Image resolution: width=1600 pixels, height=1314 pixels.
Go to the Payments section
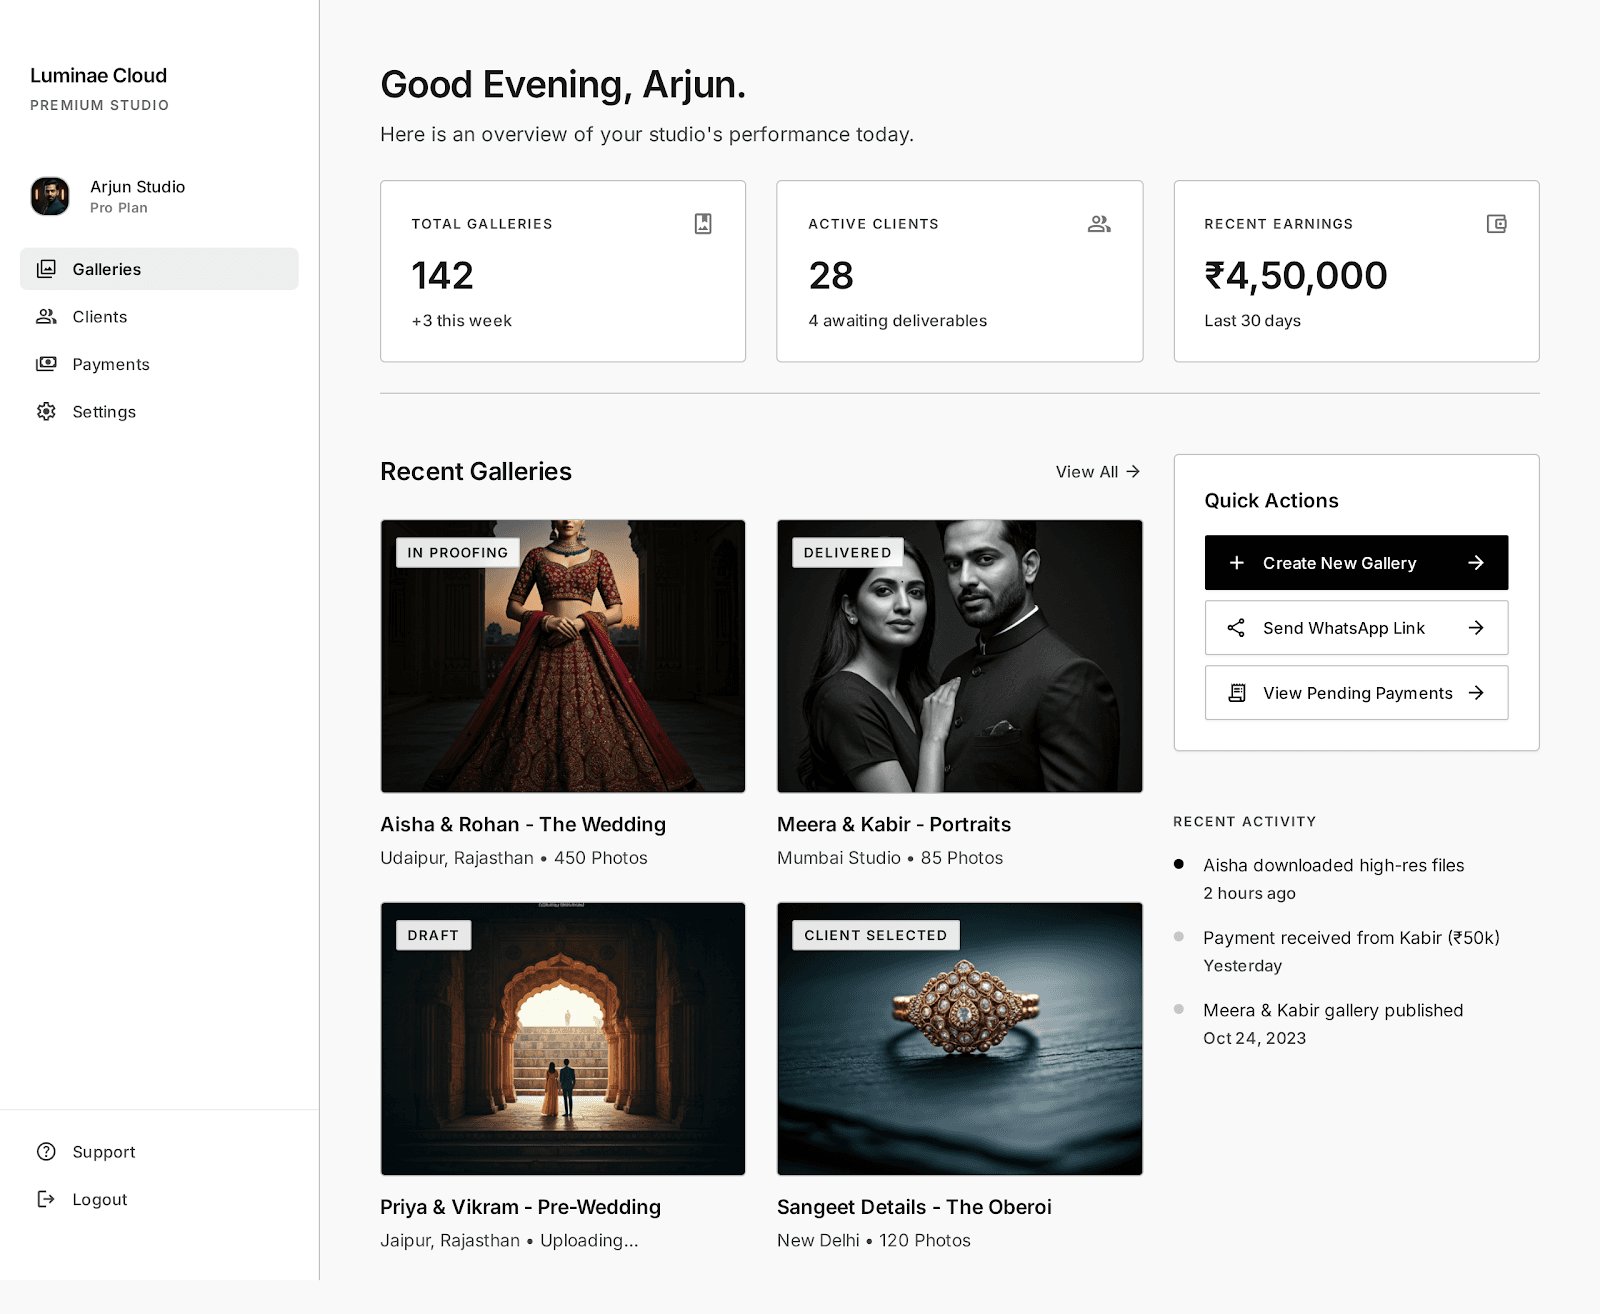[x=159, y=364]
